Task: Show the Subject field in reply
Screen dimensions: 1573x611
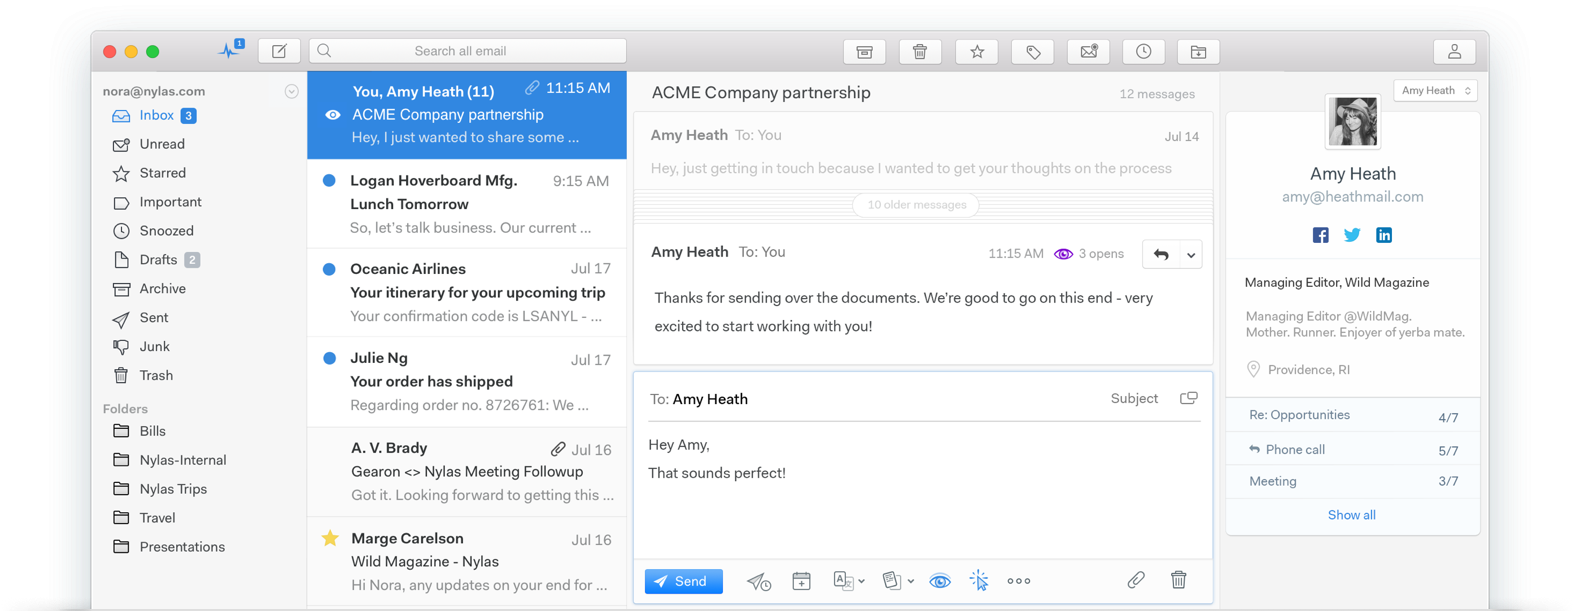Action: pyautogui.click(x=1134, y=399)
